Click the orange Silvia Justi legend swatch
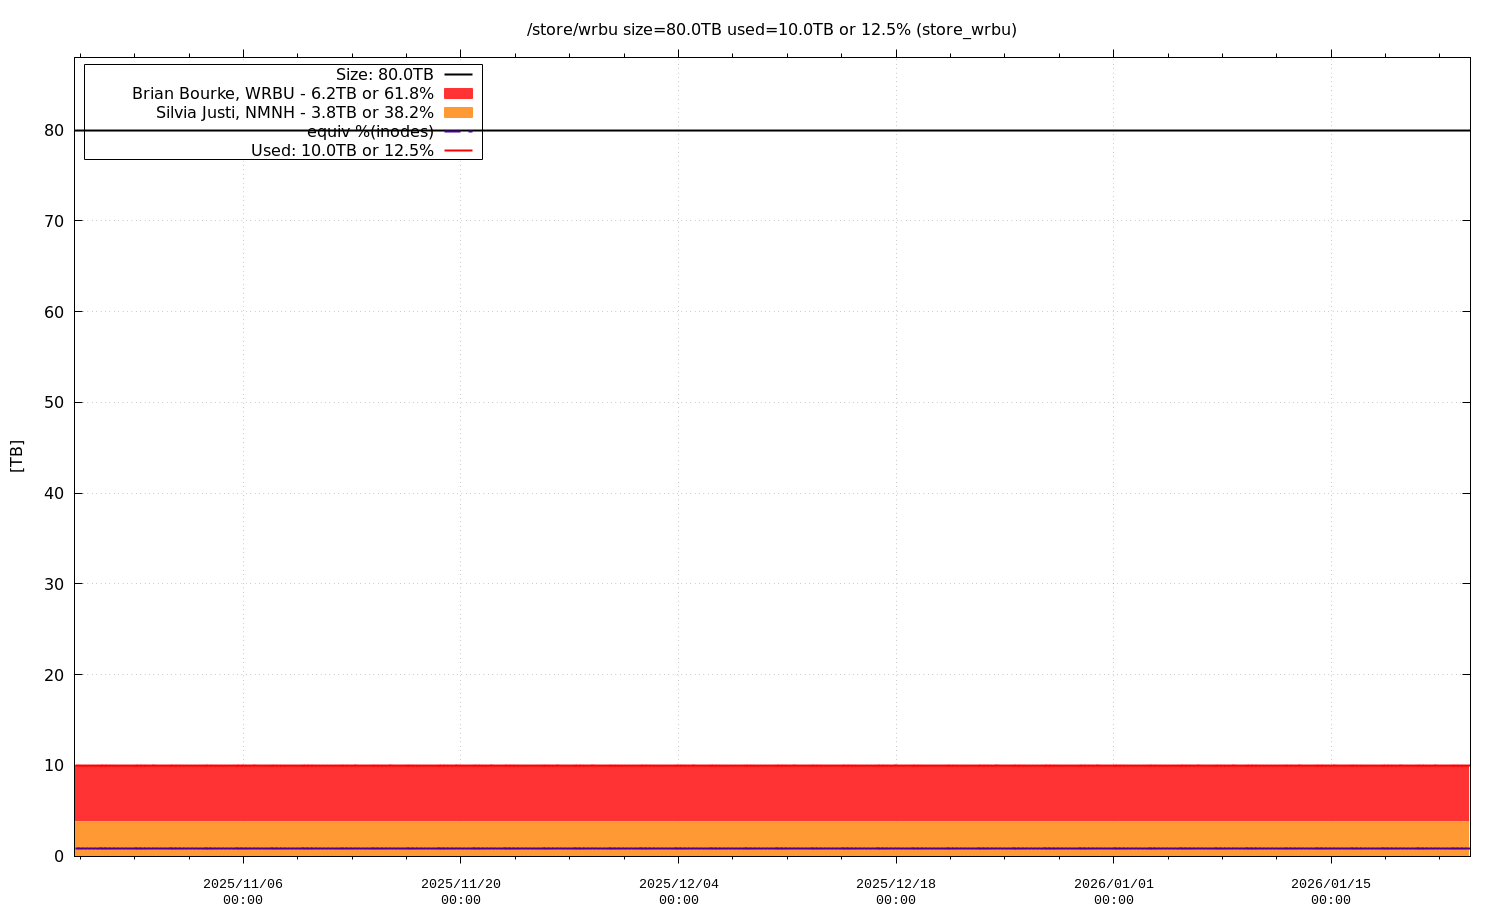This screenshot has width=1500, height=920. (458, 112)
